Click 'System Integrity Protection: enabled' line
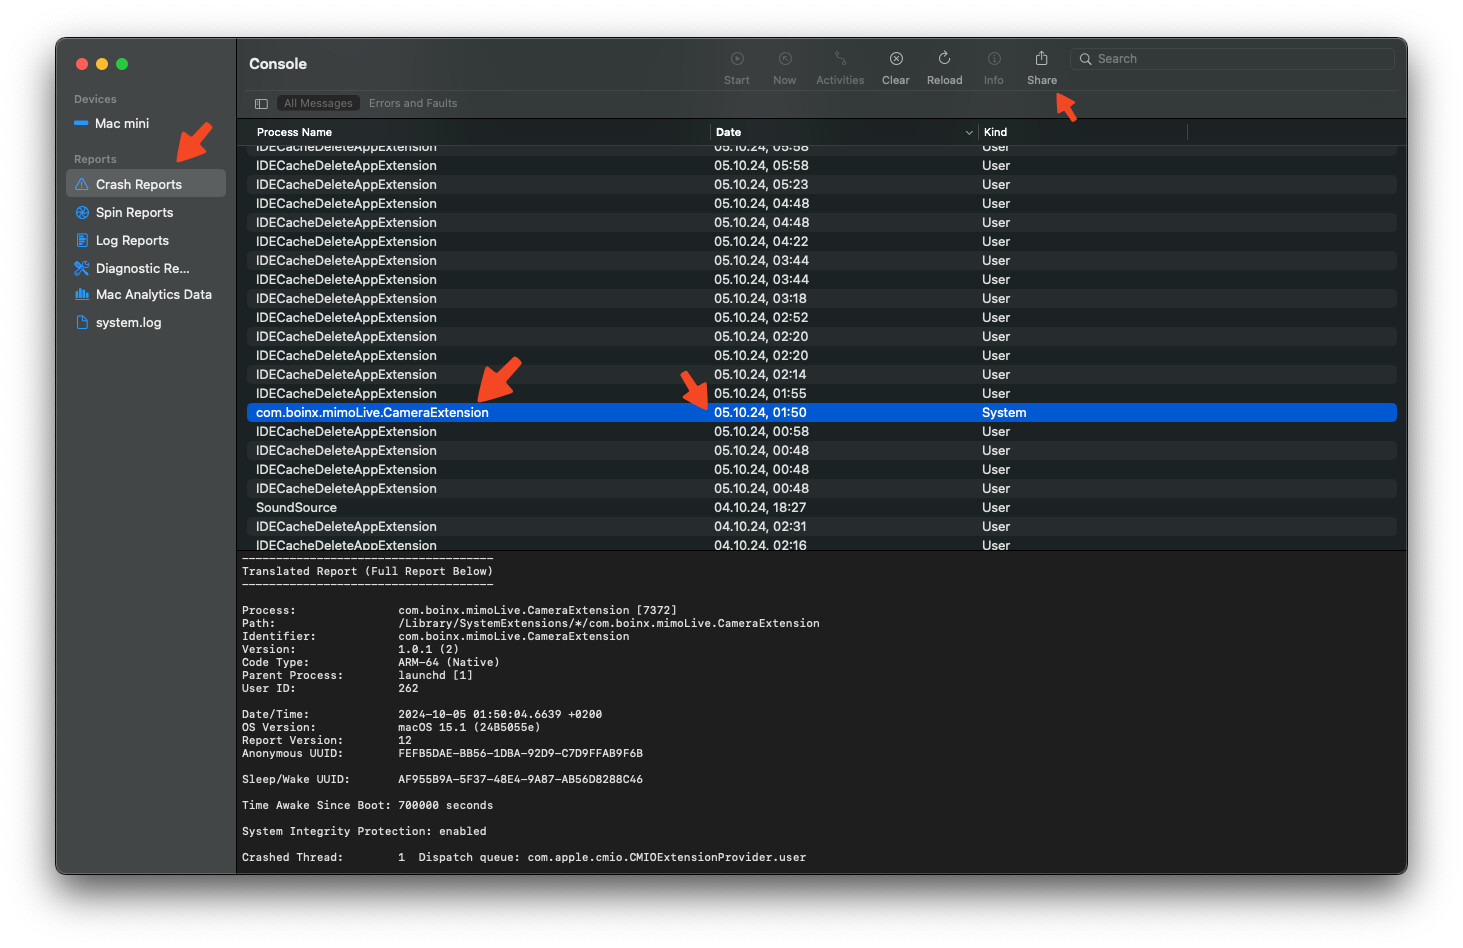Screen dimensions: 1463x948 pyautogui.click(x=364, y=832)
